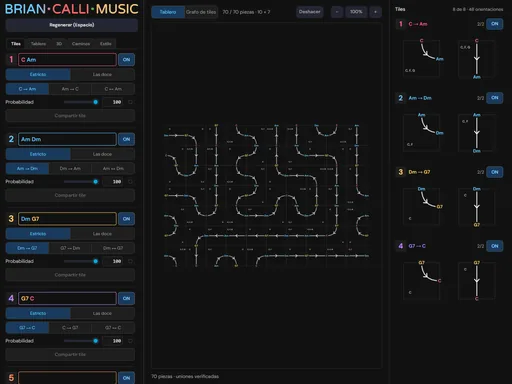Click Compartir tile under tile 3
512x384 pixels.
point(70,275)
